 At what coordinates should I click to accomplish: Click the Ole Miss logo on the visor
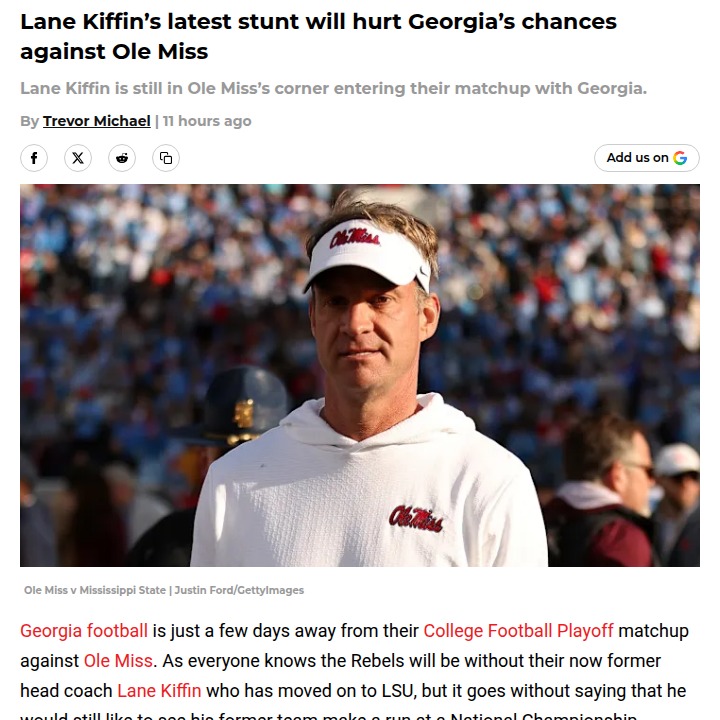pyautogui.click(x=356, y=238)
